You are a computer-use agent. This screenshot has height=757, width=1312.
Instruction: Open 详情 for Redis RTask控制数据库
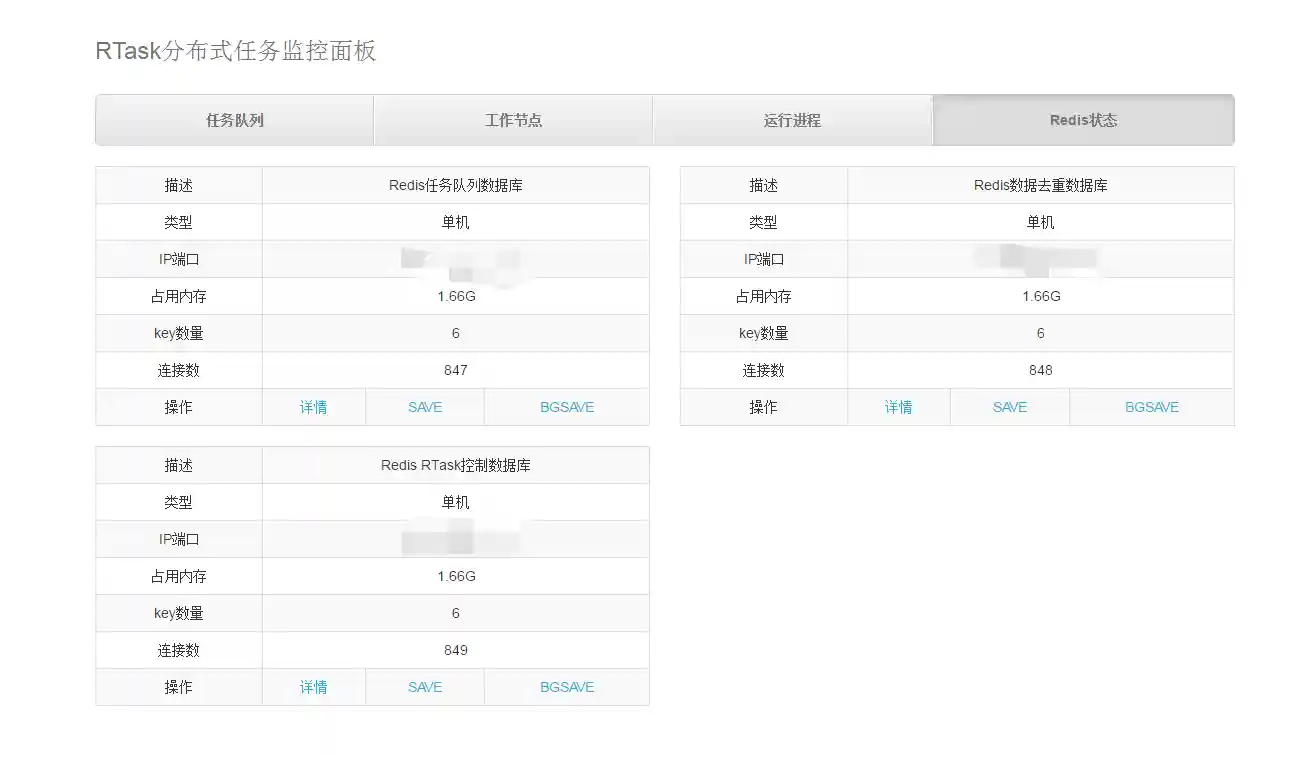pyautogui.click(x=313, y=687)
